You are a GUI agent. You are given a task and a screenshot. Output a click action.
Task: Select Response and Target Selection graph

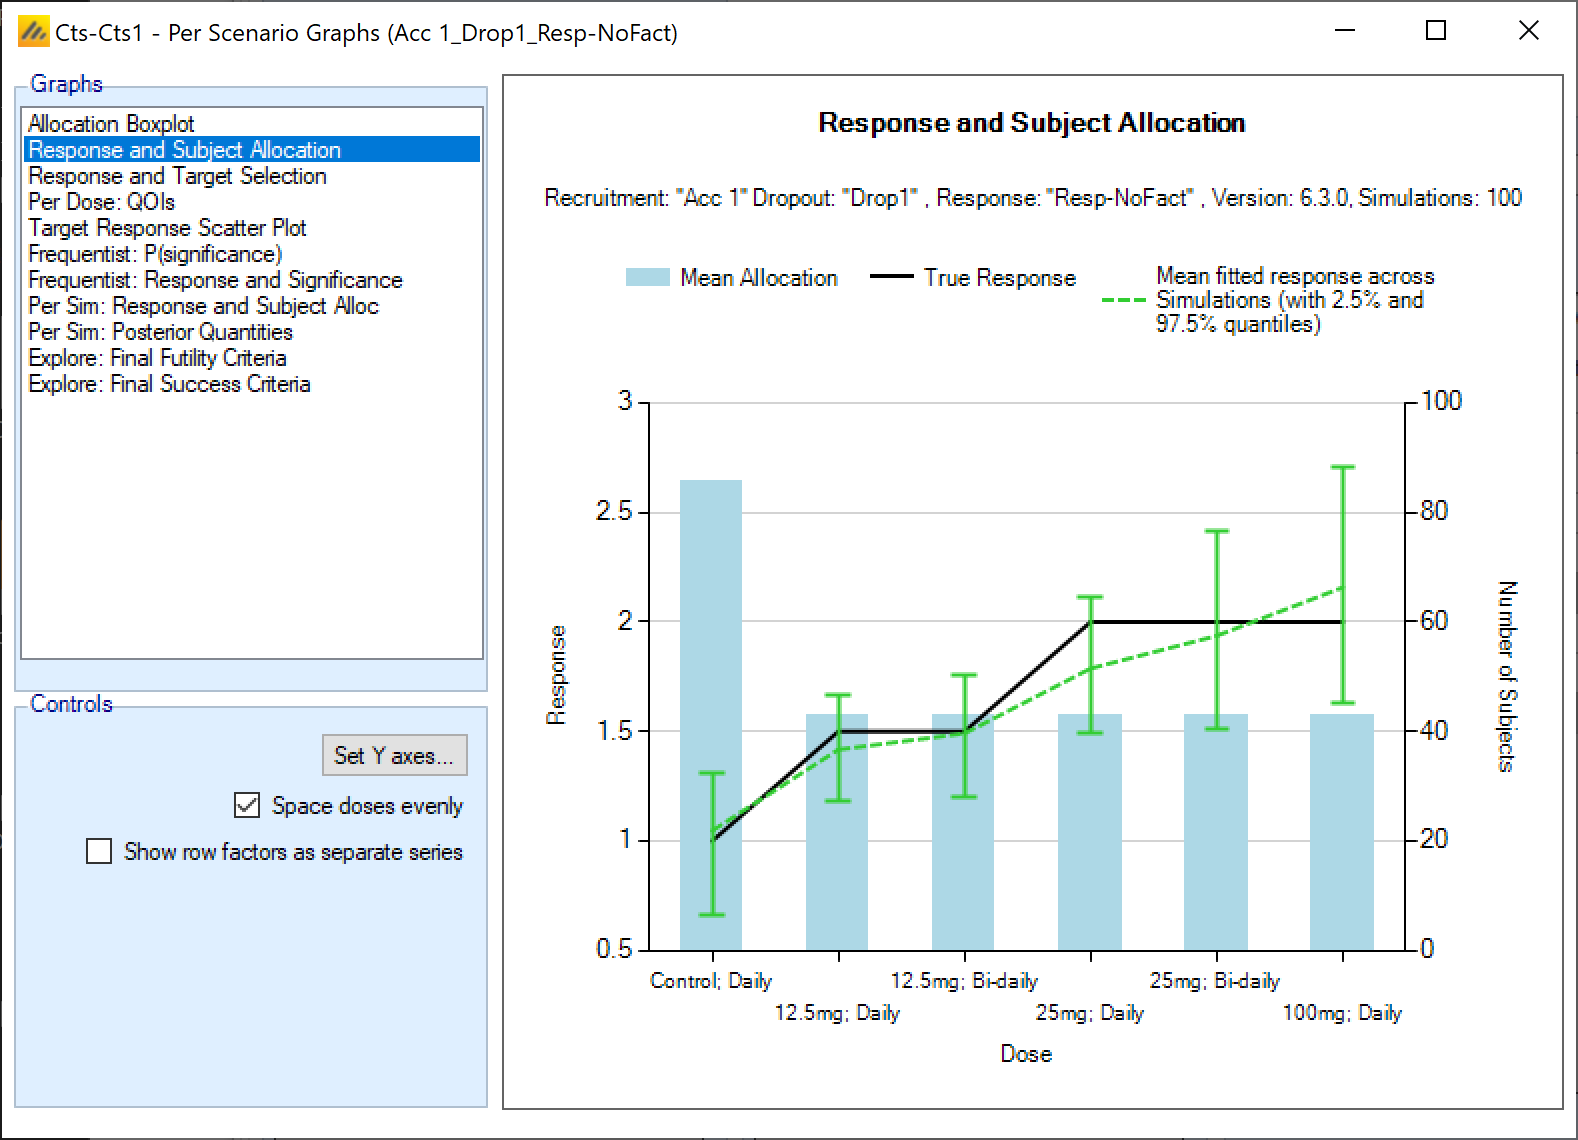[x=177, y=176]
